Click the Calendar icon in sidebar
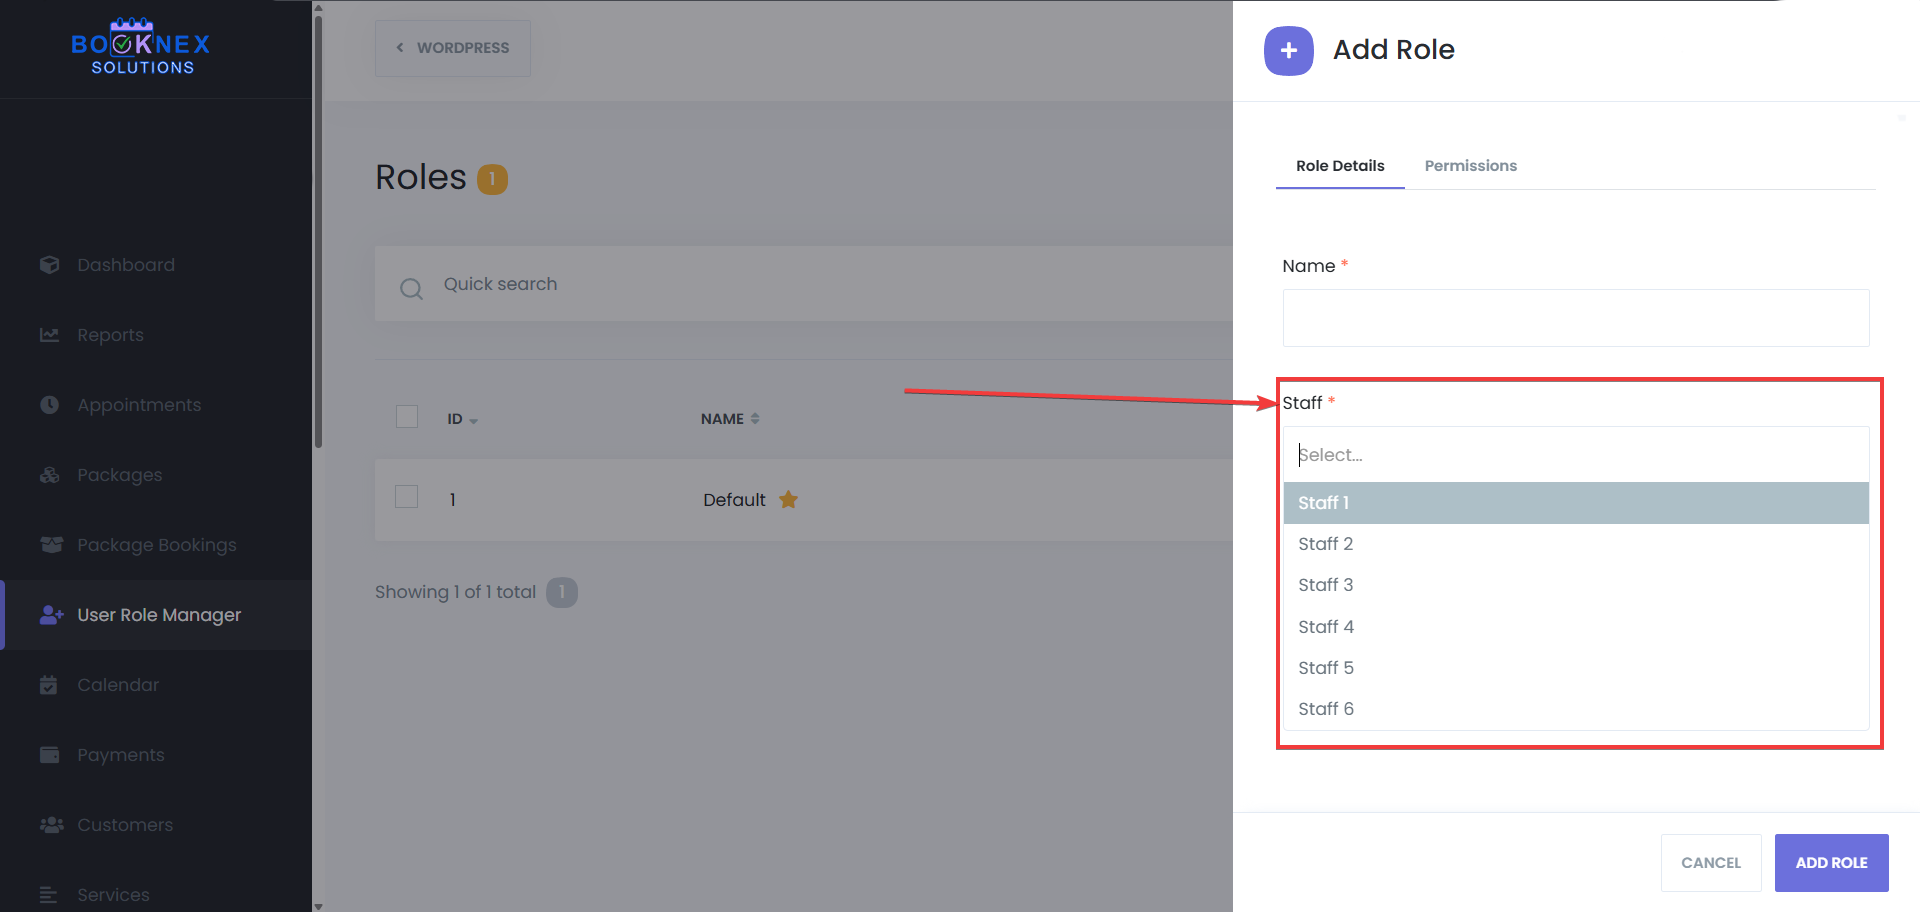Screen dimensions: 1920x912 49,685
